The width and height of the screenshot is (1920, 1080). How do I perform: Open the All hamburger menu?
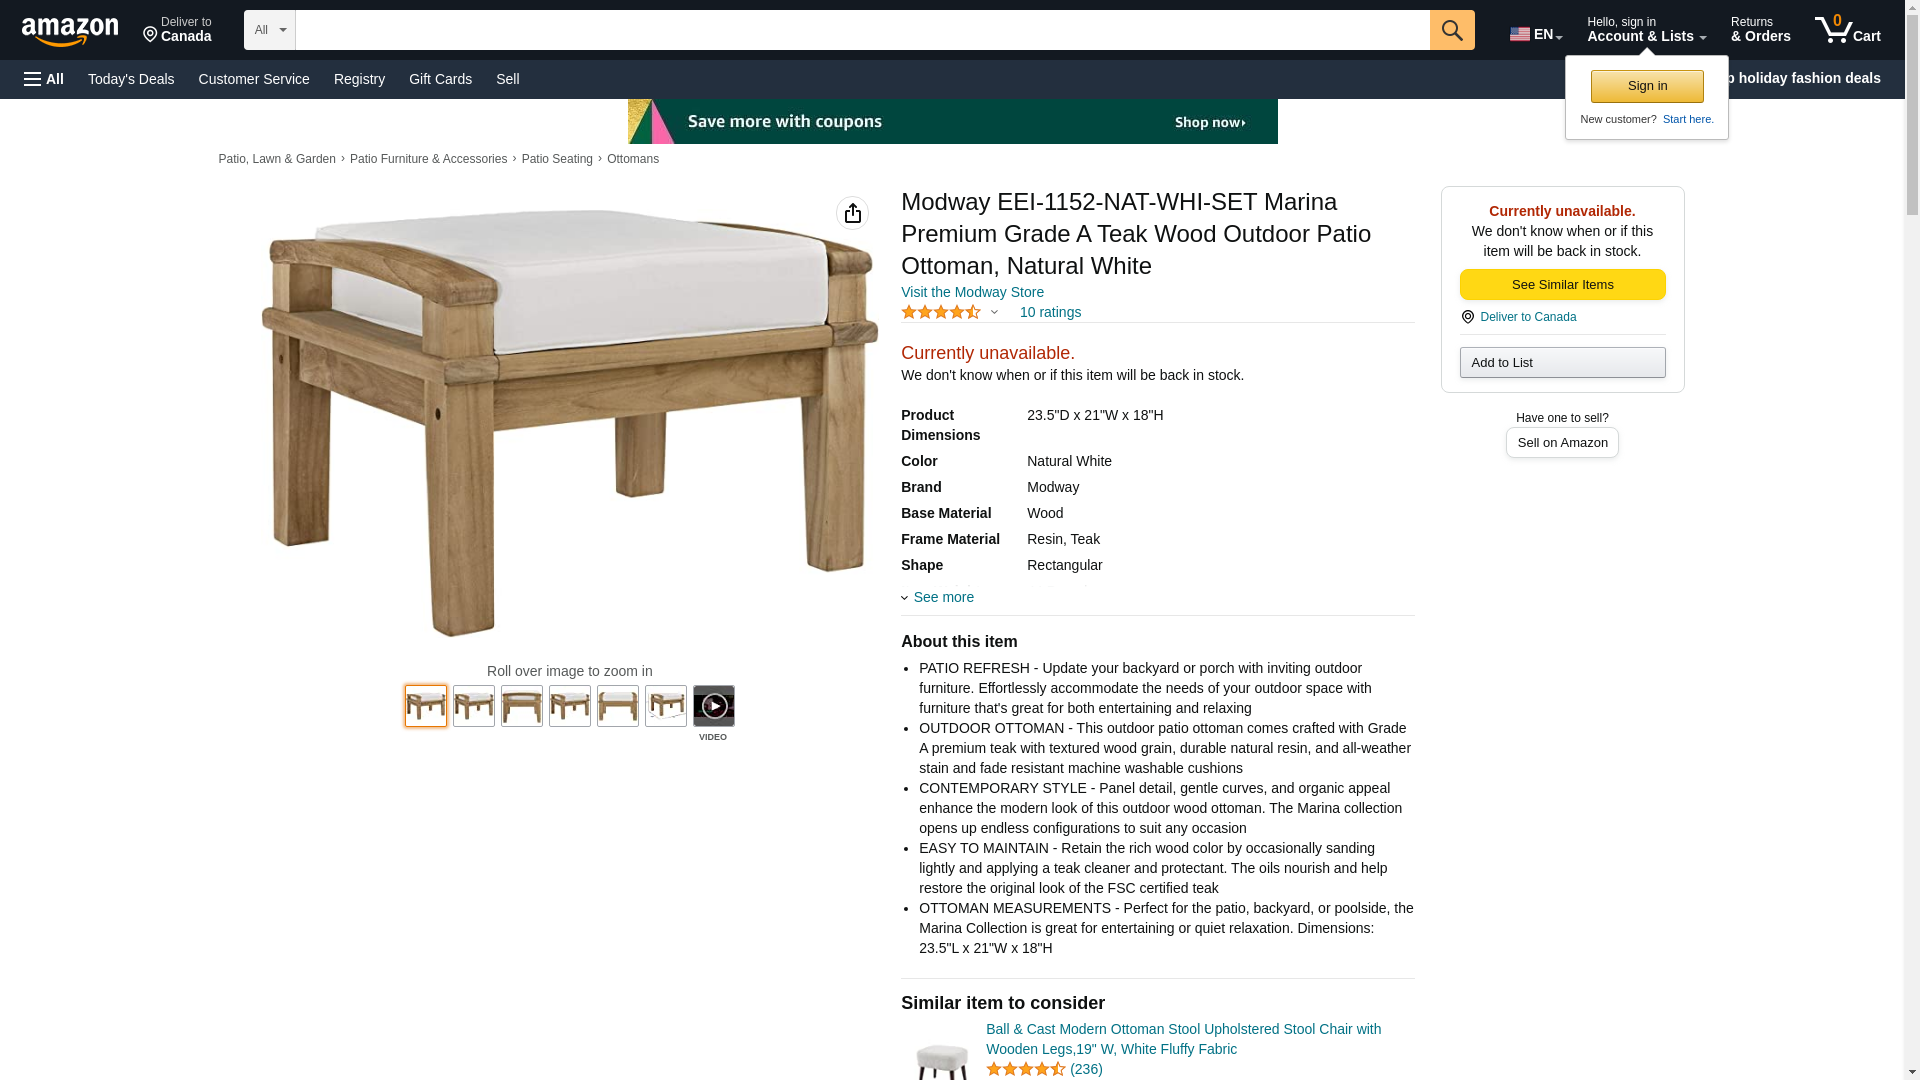pyautogui.click(x=44, y=79)
